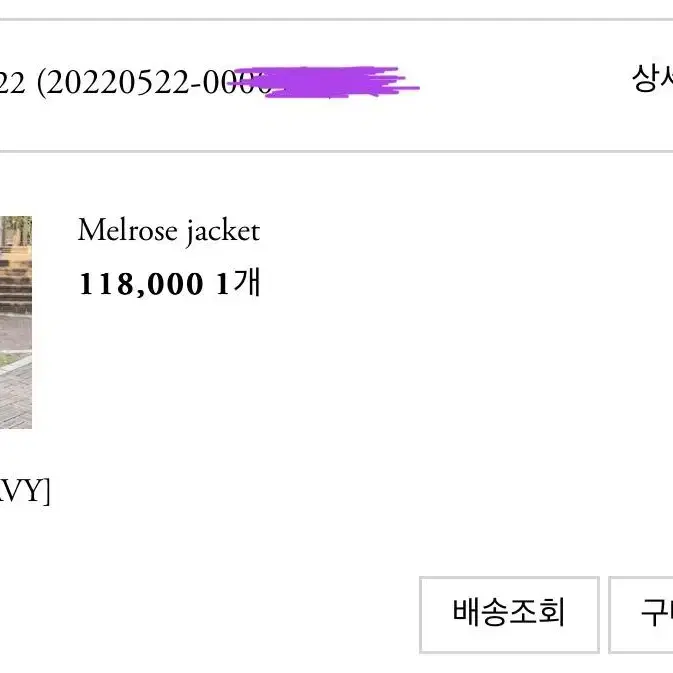Viewport: 673px width, 673px height.
Task: Select the 118,000 price text
Action: [141, 284]
